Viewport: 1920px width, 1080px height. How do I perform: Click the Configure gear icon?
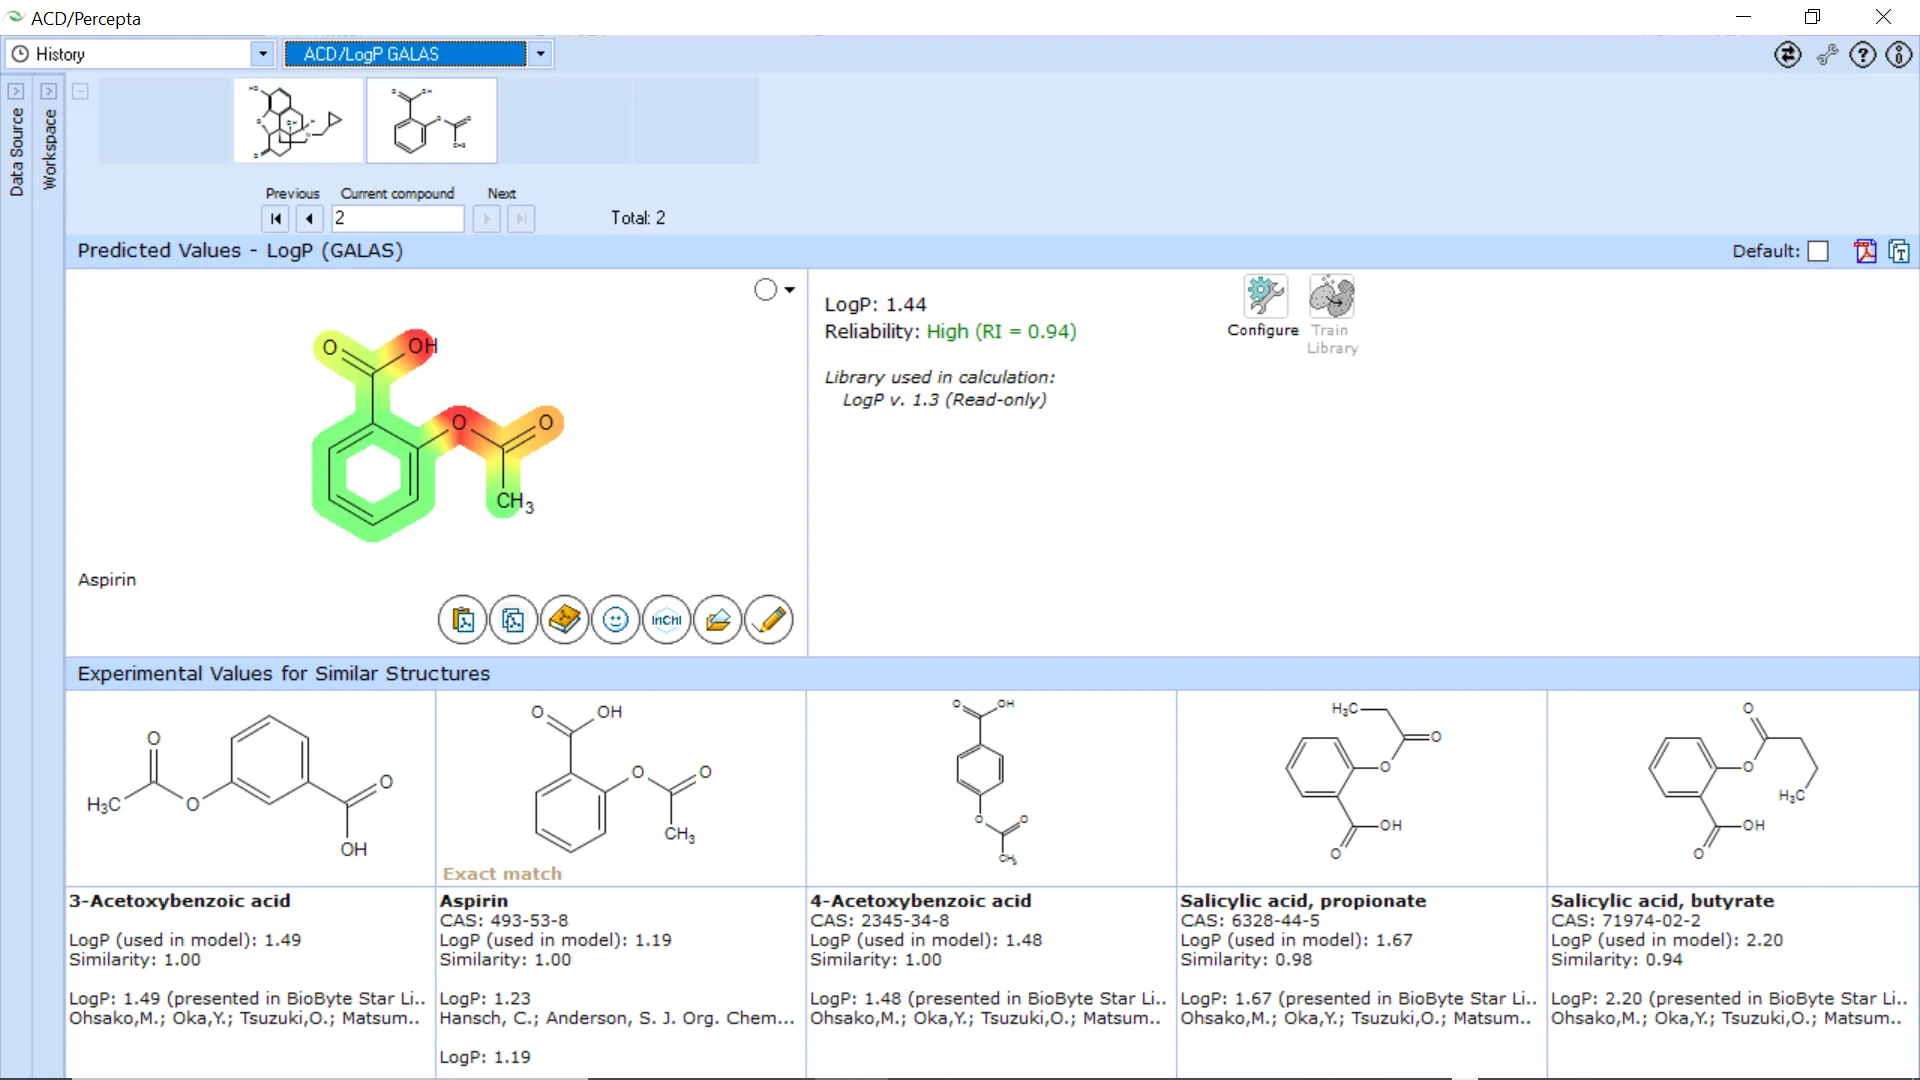[1264, 297]
